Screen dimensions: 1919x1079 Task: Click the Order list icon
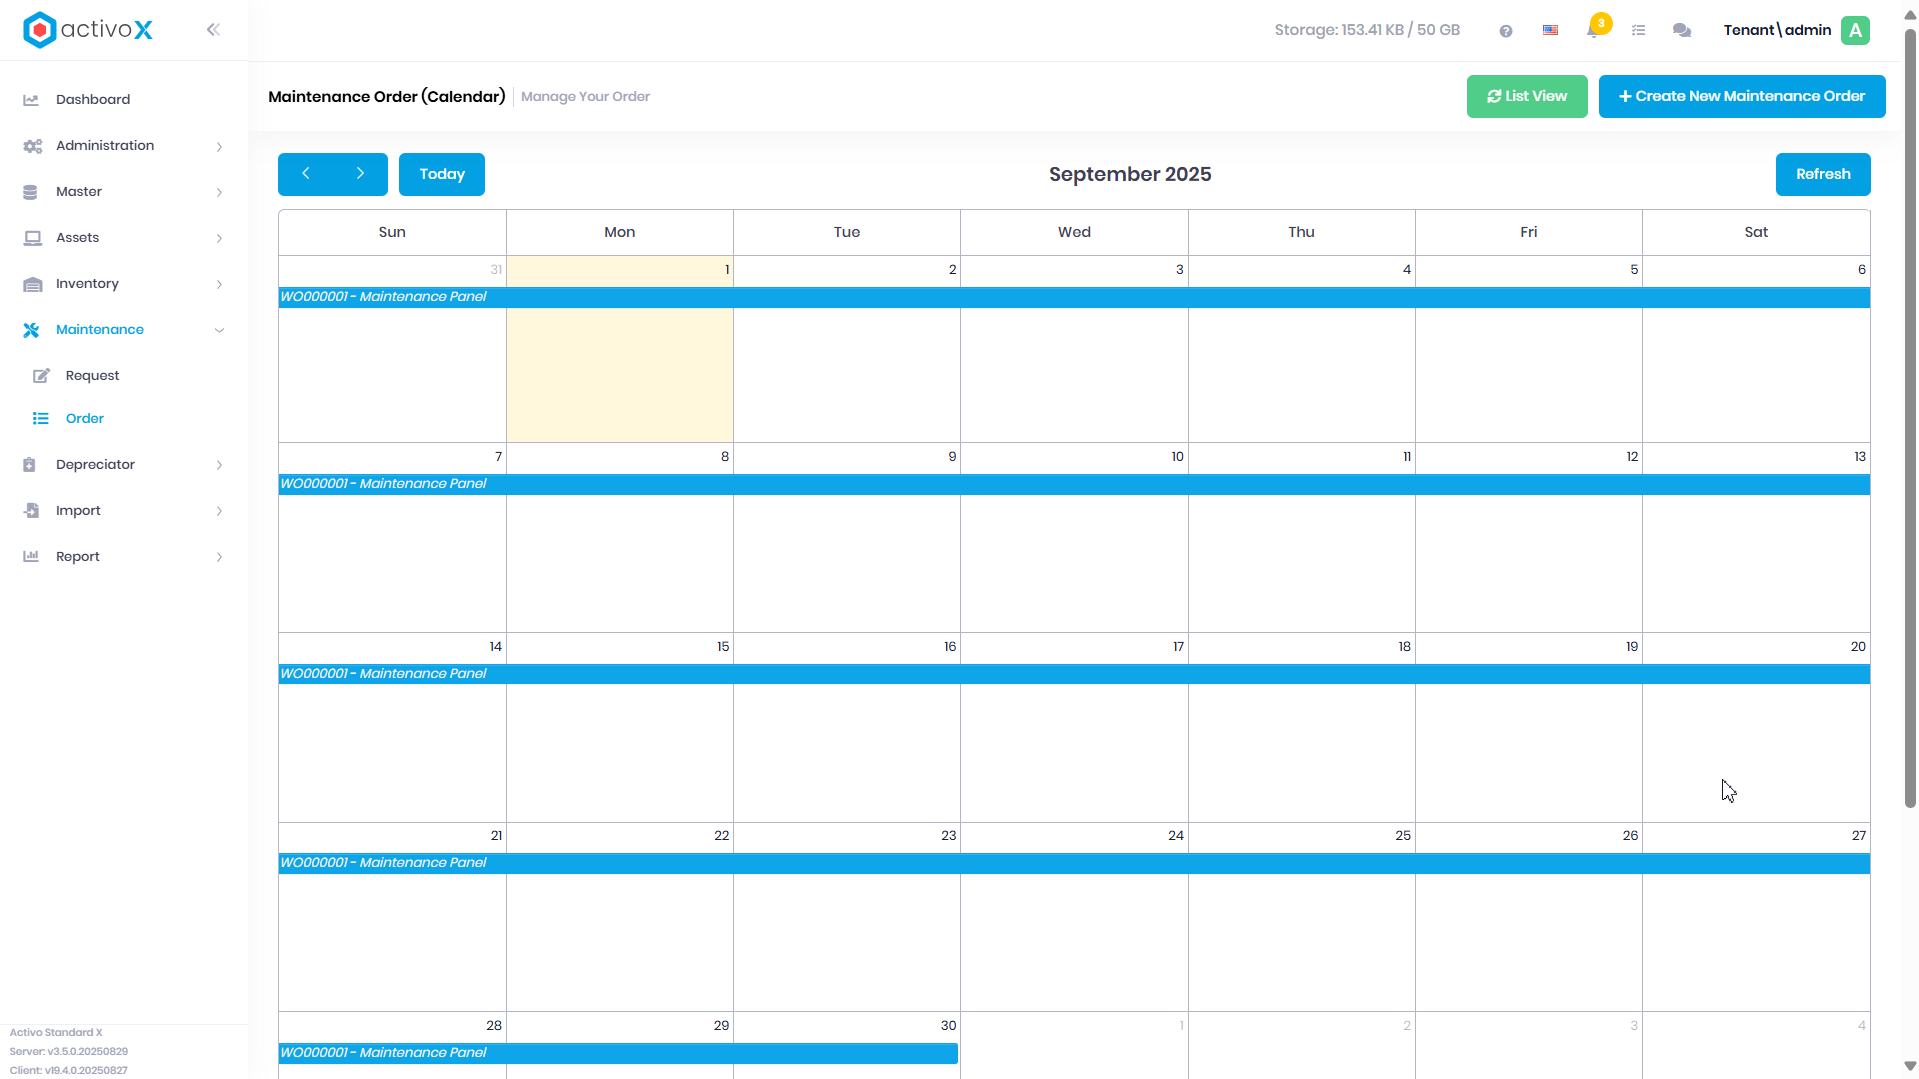[x=40, y=419]
